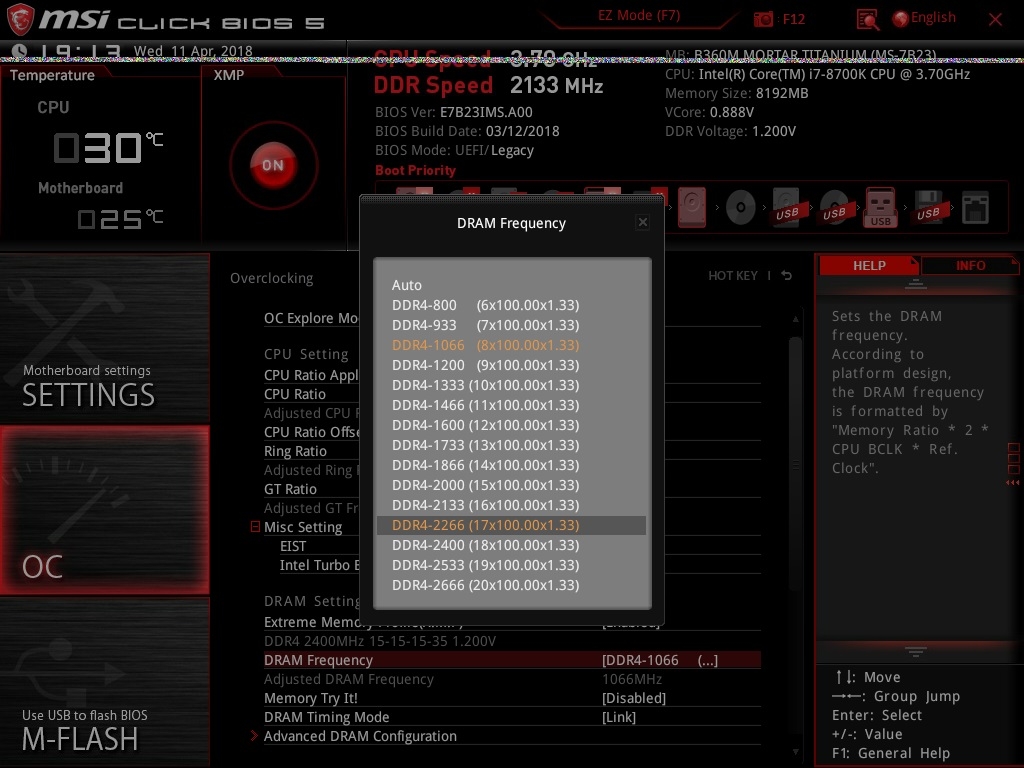Viewport: 1024px width, 768px height.
Task: Choose DDR4-1333 (10x100.00x1.33)
Action: 511,385
